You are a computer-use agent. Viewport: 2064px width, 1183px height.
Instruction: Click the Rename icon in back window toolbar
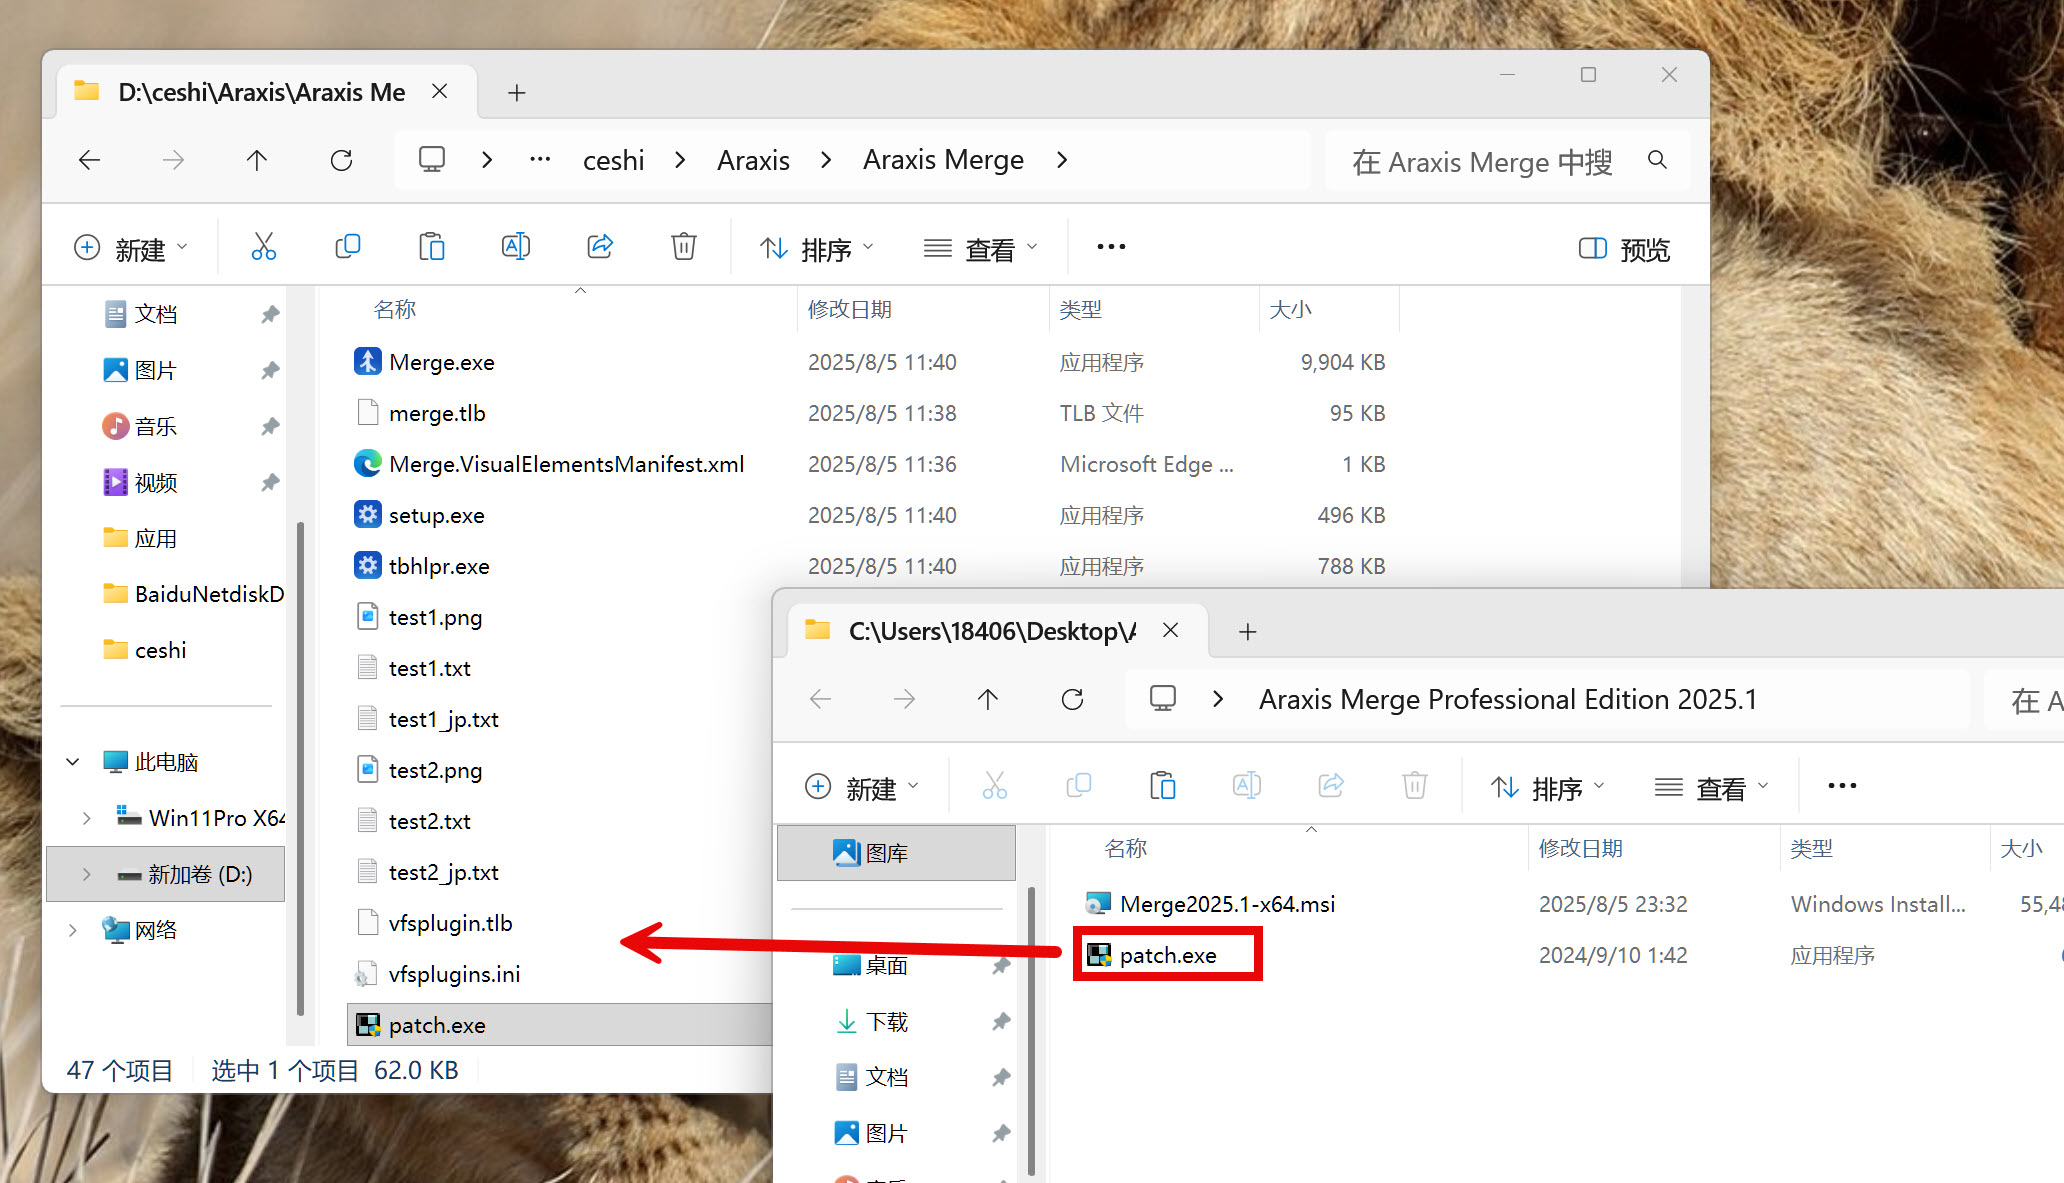coord(515,247)
